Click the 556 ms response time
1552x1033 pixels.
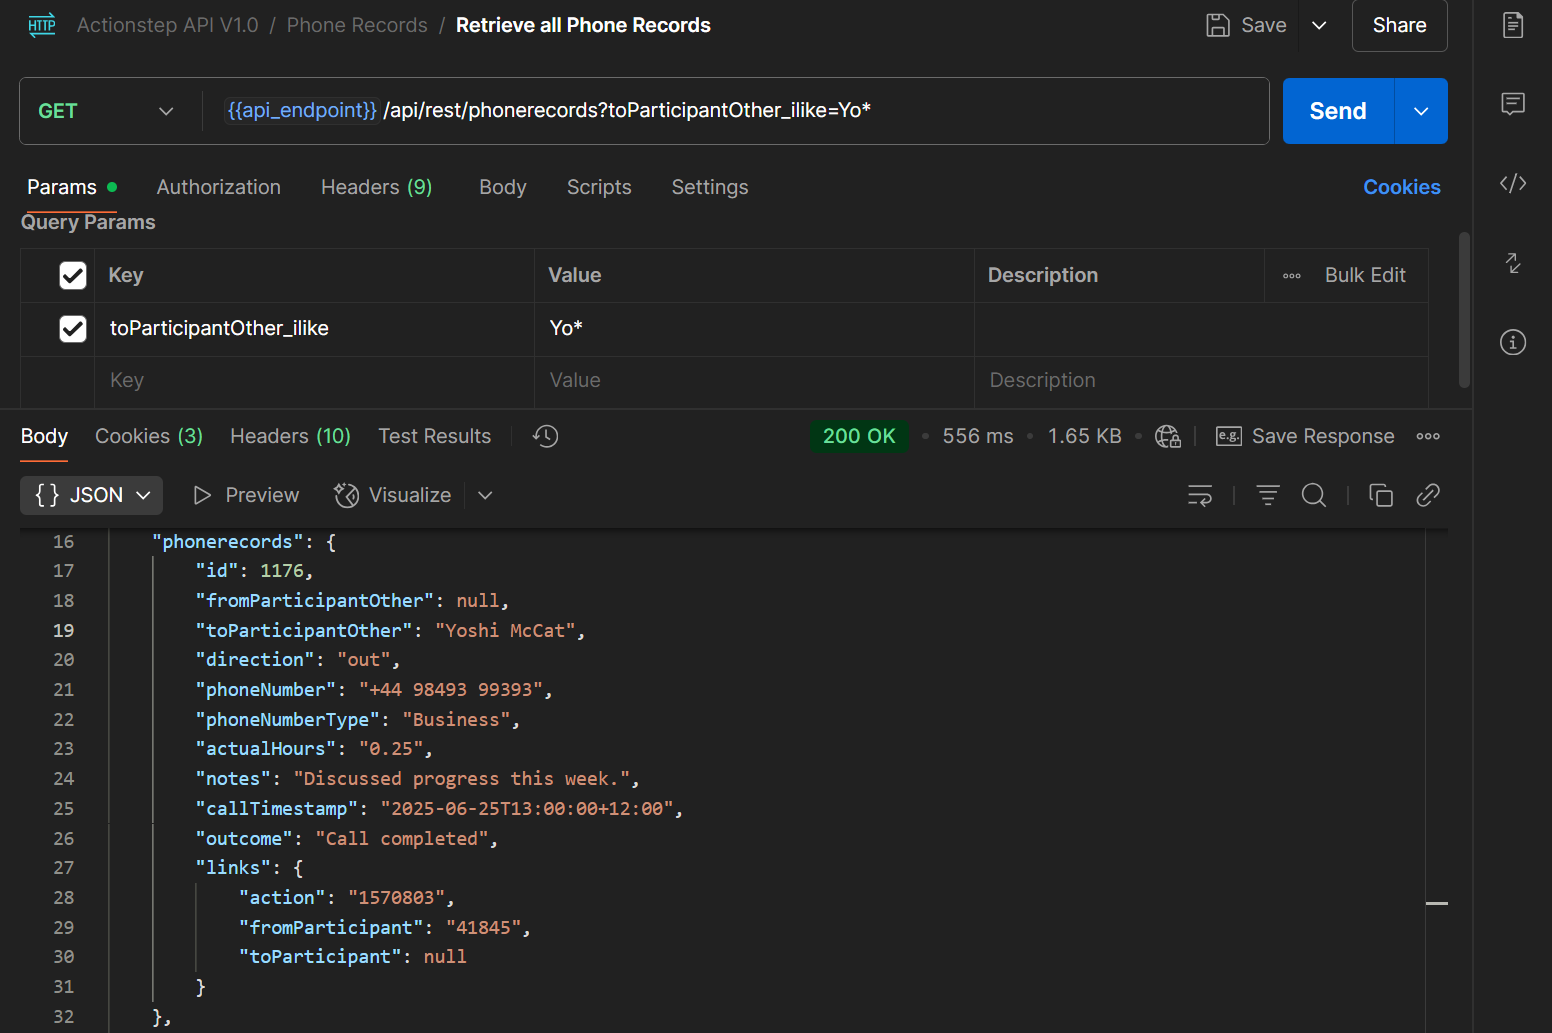(x=978, y=436)
